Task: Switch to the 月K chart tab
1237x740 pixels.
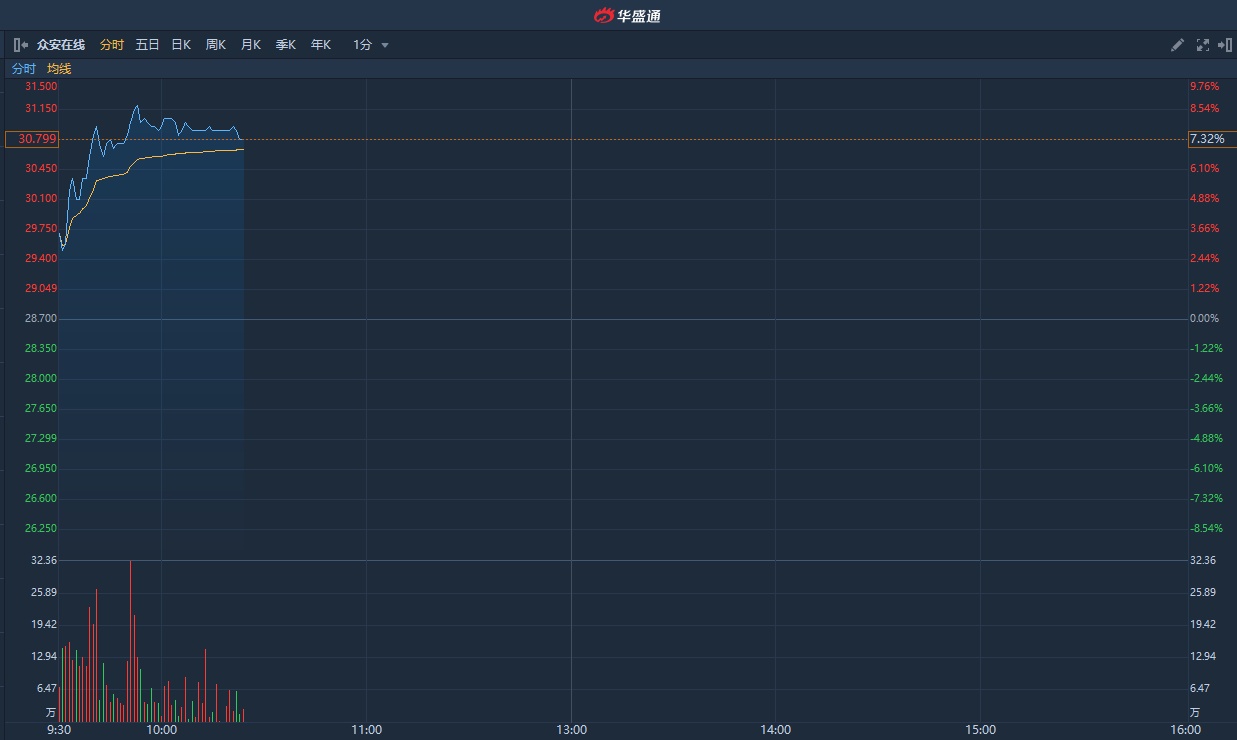Action: tap(251, 45)
